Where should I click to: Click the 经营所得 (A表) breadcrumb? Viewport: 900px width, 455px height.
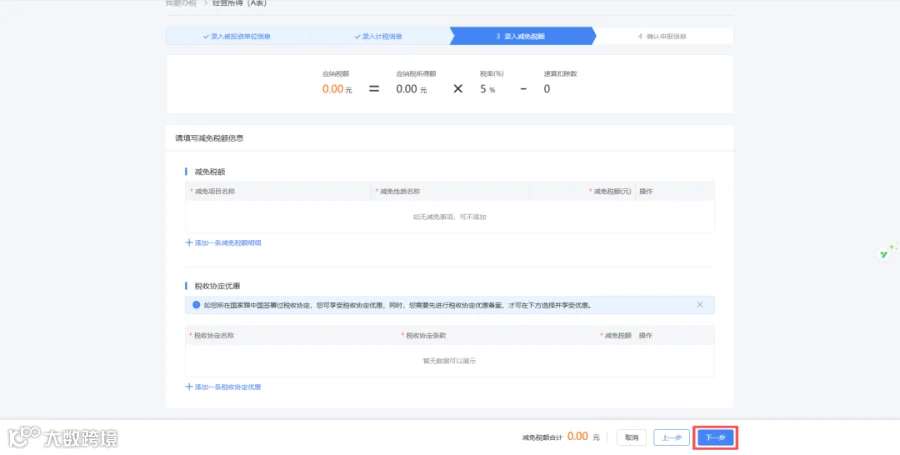coord(239,3)
